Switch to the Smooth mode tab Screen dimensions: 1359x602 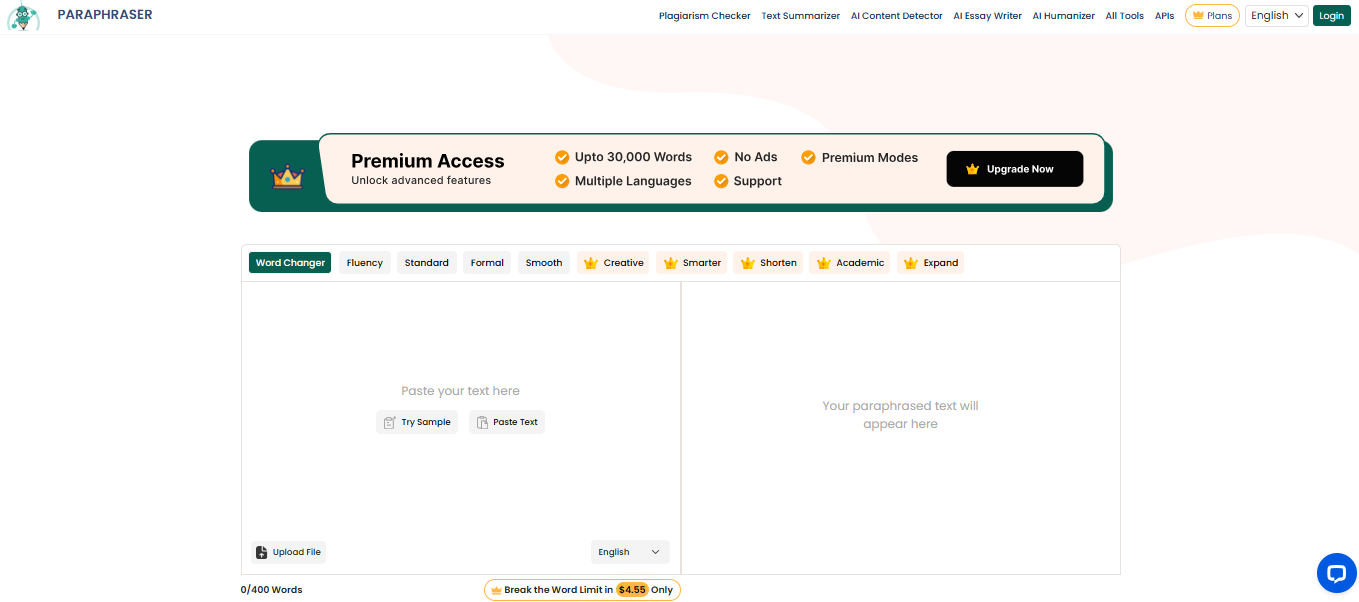(x=544, y=263)
